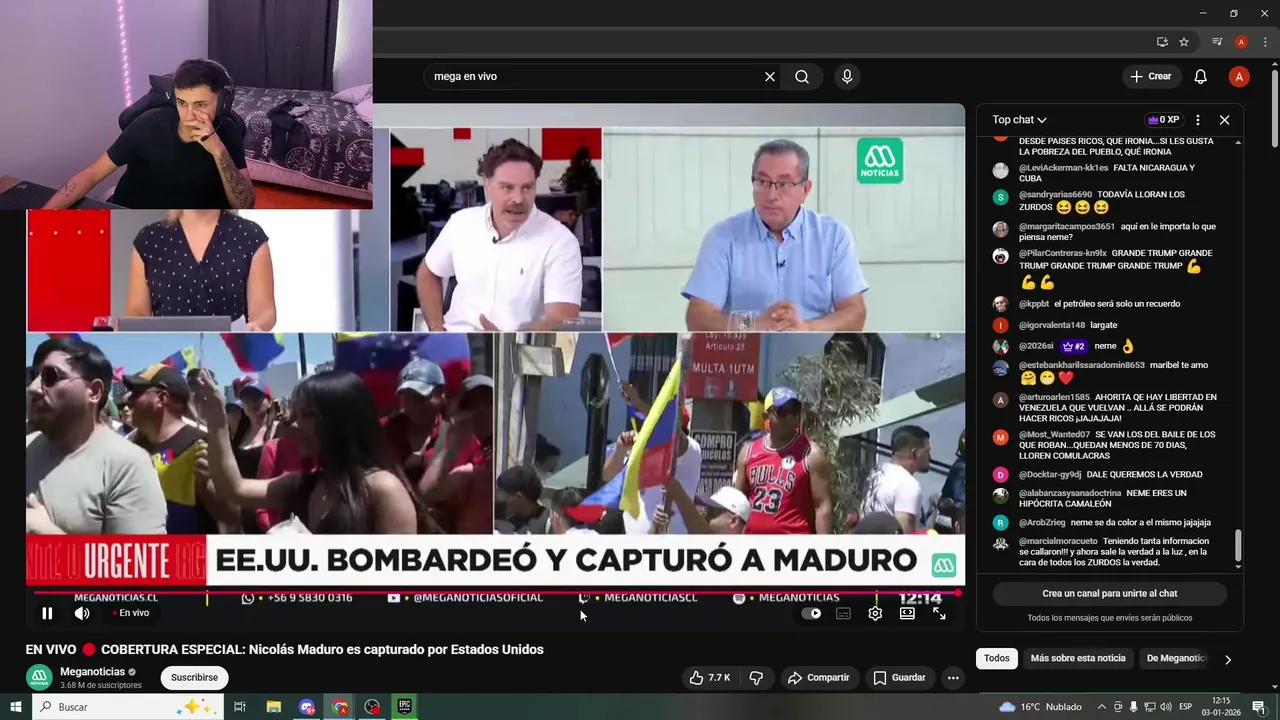This screenshot has height=720, width=1280.
Task: Select the 'De Meganoticias' chip
Action: tap(1177, 658)
